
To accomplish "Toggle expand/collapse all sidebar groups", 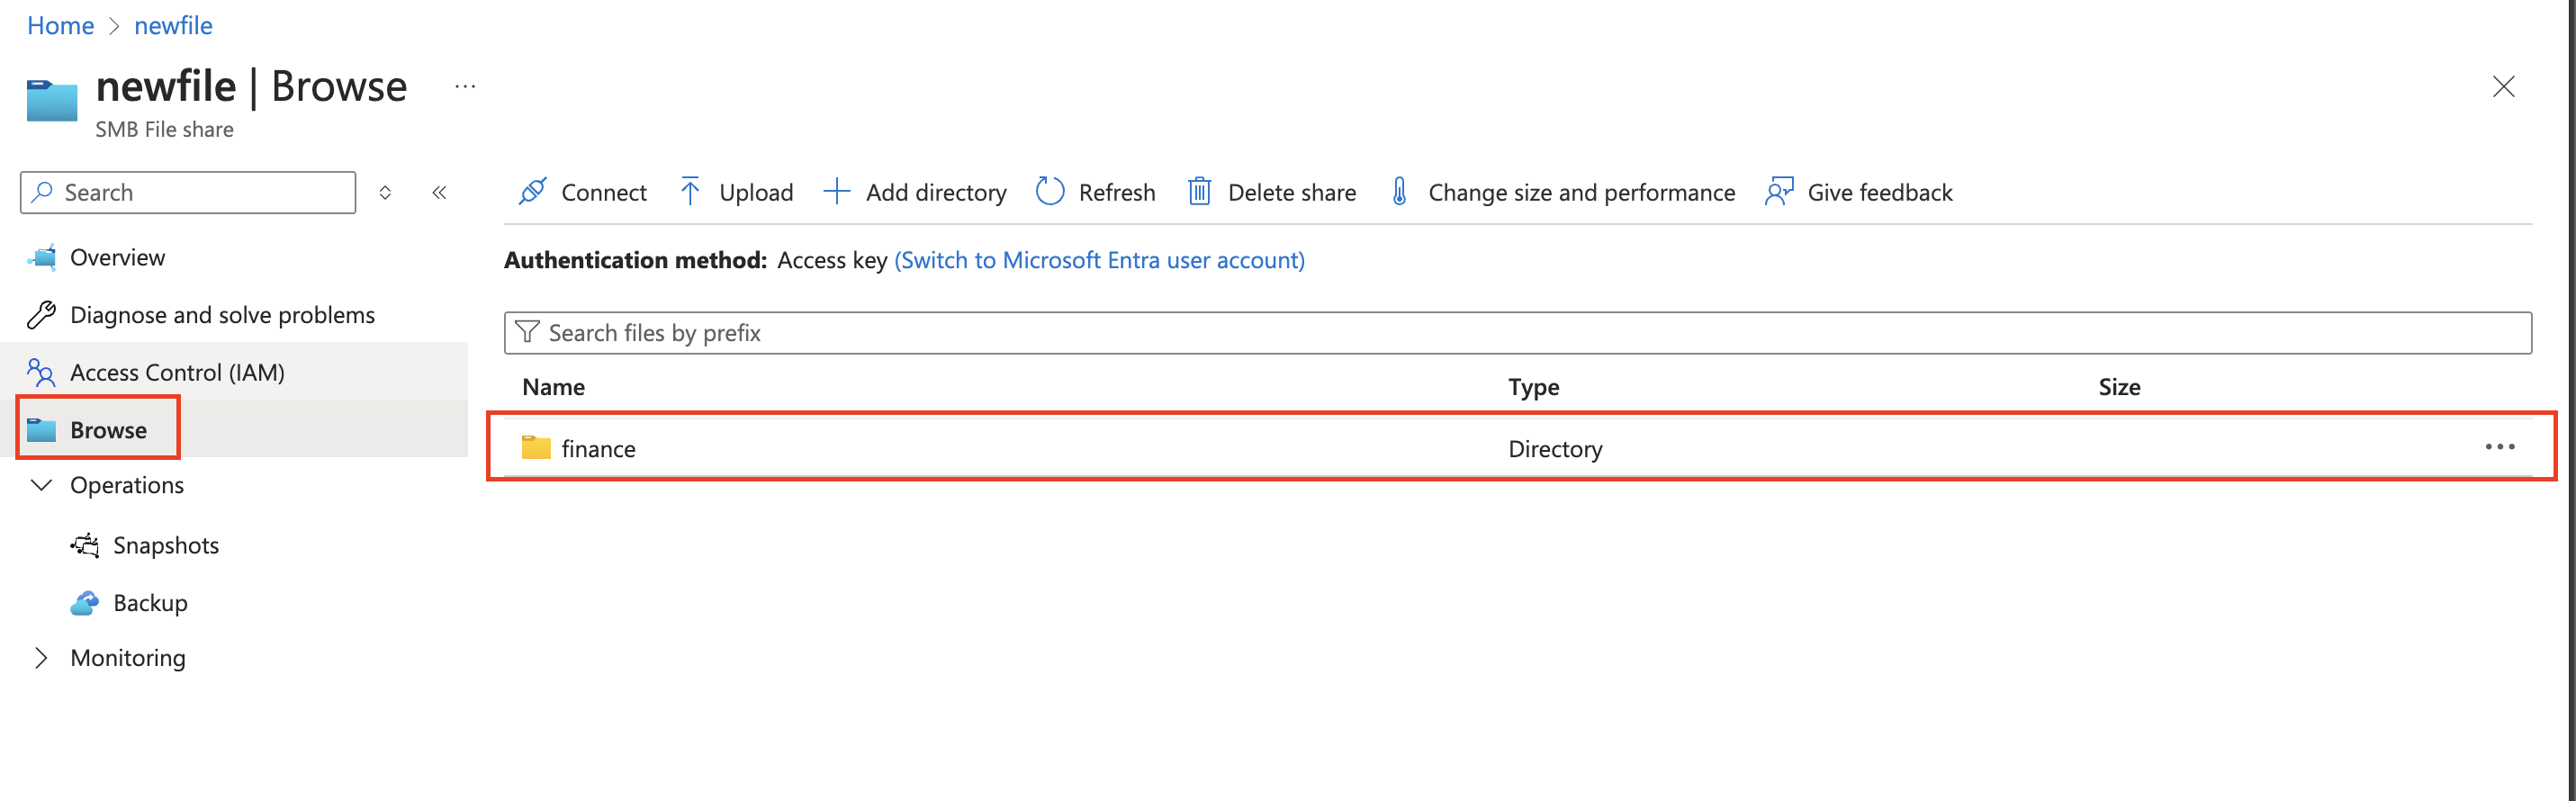I will [385, 192].
